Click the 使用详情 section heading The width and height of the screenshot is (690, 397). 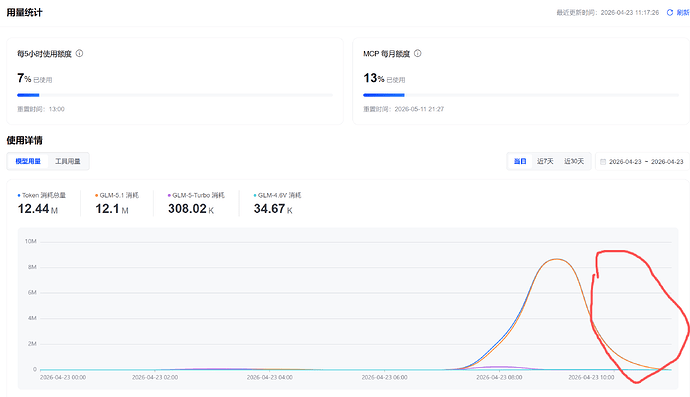tap(25, 140)
